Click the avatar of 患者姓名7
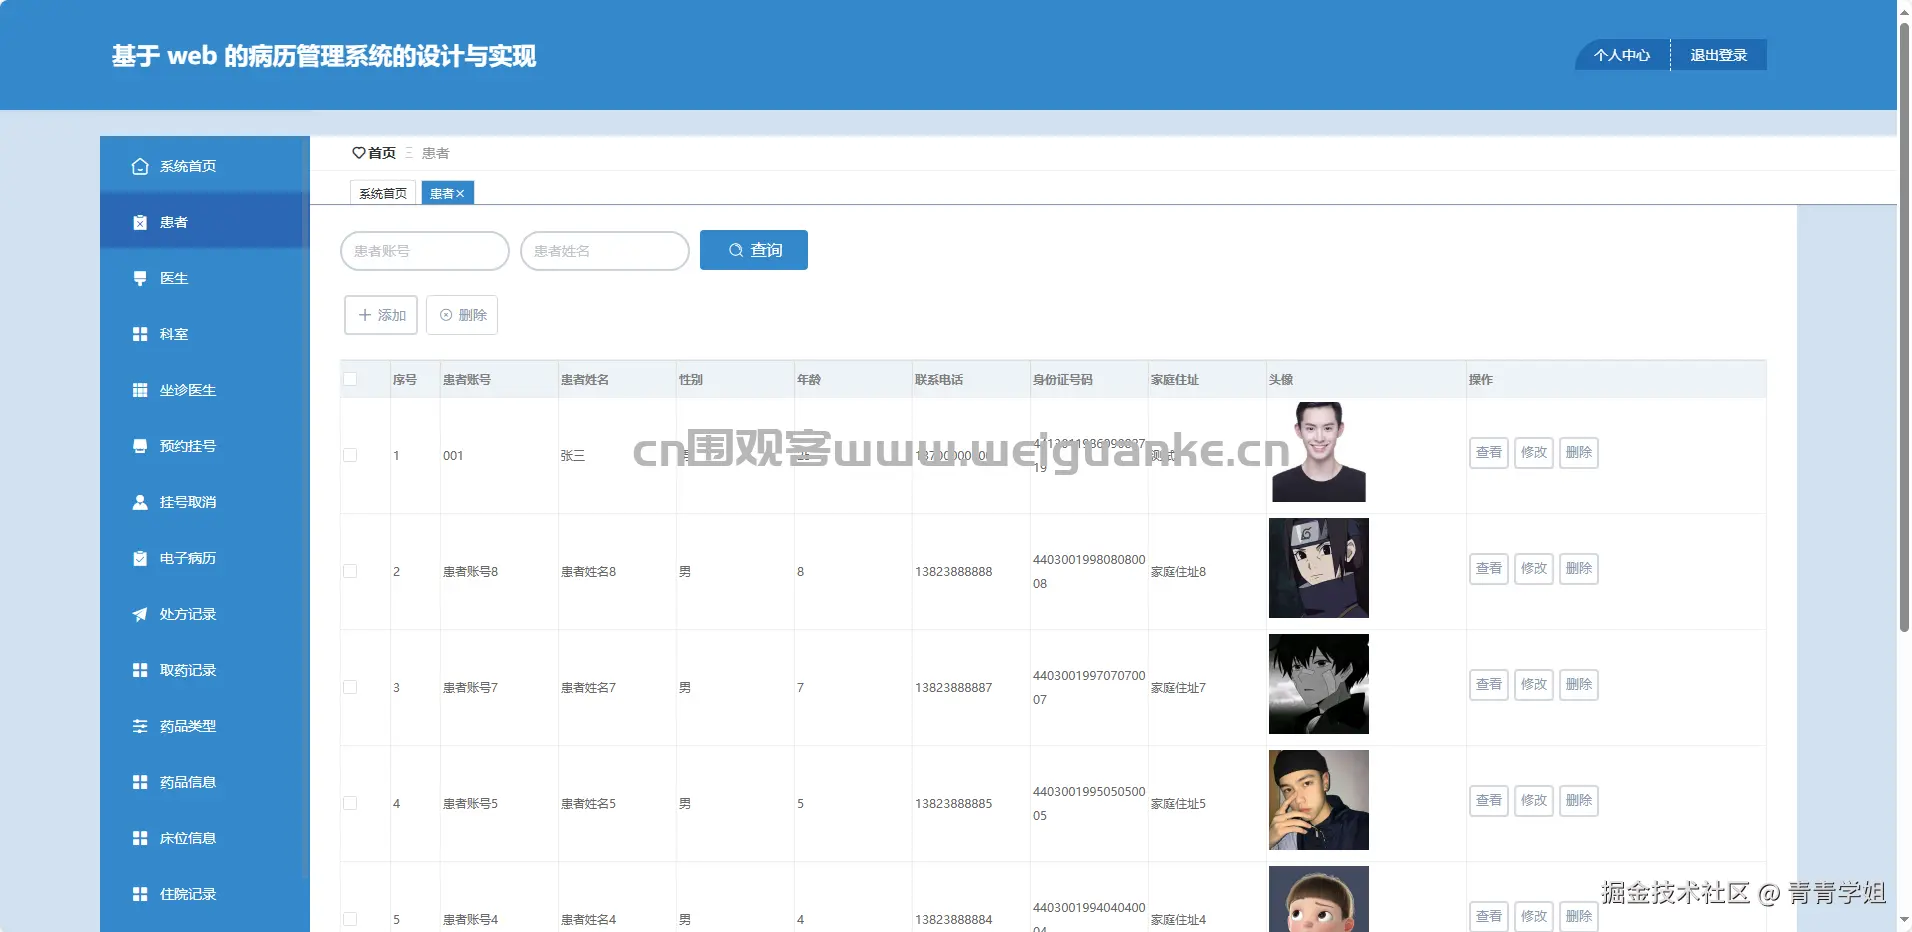The image size is (1912, 932). point(1319,684)
